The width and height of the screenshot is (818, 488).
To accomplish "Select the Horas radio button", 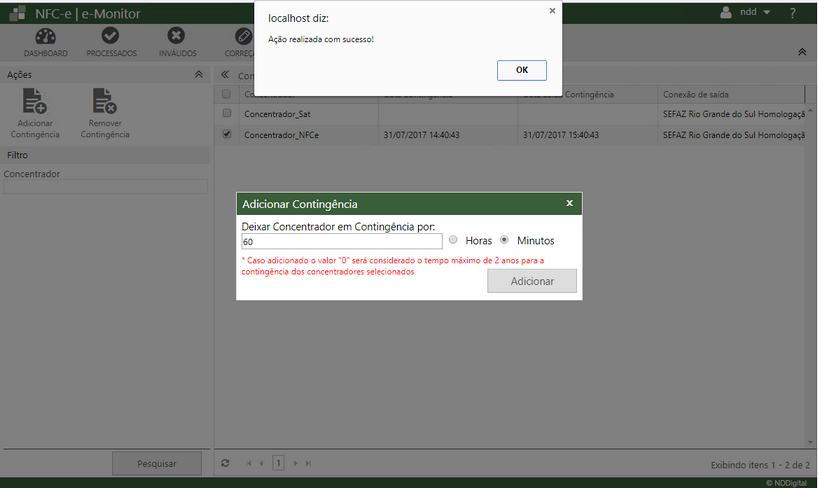I will click(x=453, y=240).
